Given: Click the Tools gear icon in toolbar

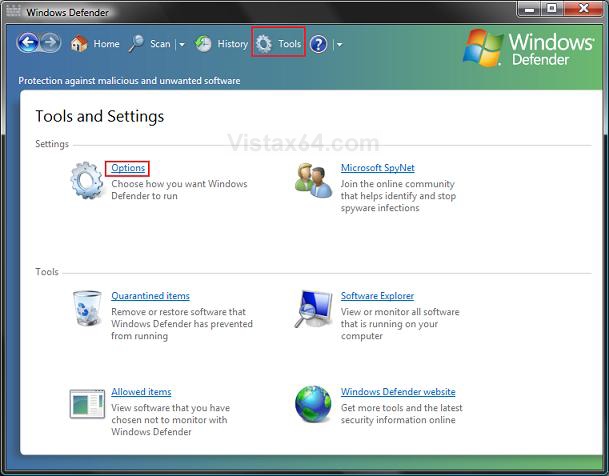Looking at the screenshot, I should coord(264,44).
